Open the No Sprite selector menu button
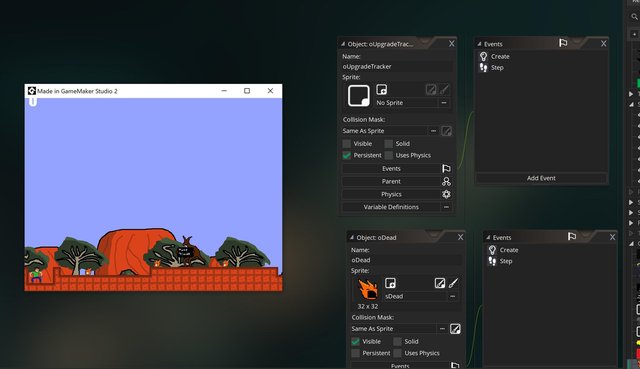This screenshot has width=640, height=369. click(444, 102)
